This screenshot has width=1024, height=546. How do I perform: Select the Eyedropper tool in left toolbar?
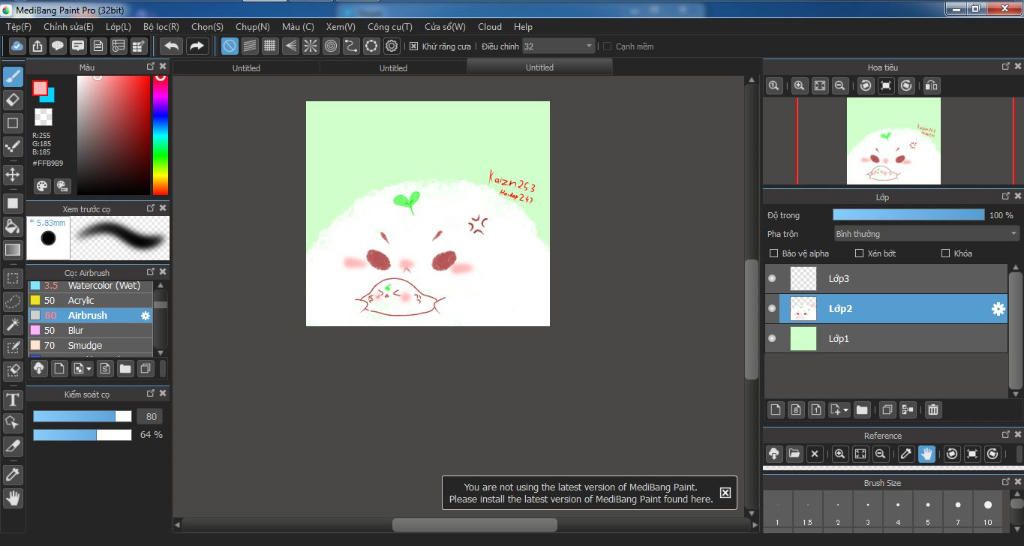click(x=12, y=475)
